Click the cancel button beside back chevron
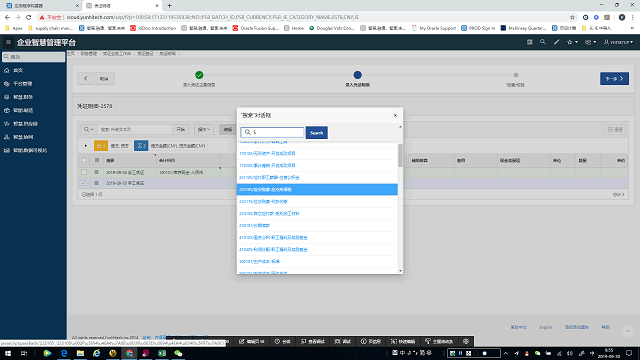640x360 pixels. [104, 78]
